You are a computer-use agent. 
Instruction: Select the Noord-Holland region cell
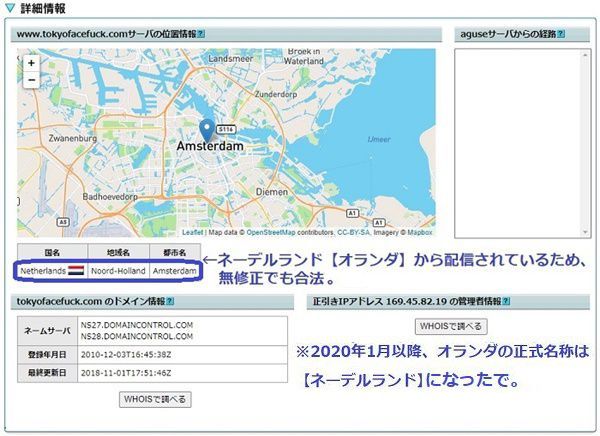click(118, 271)
